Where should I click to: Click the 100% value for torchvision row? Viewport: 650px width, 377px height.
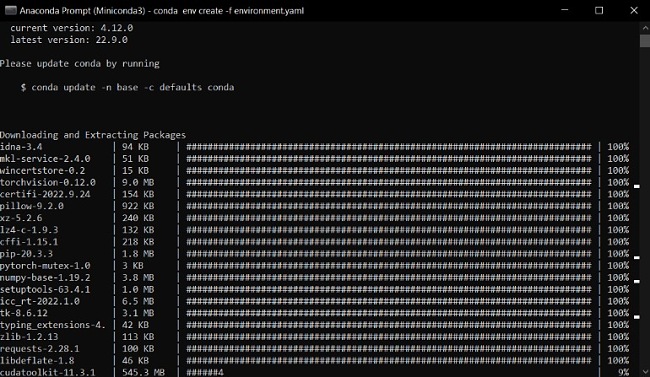(618, 182)
